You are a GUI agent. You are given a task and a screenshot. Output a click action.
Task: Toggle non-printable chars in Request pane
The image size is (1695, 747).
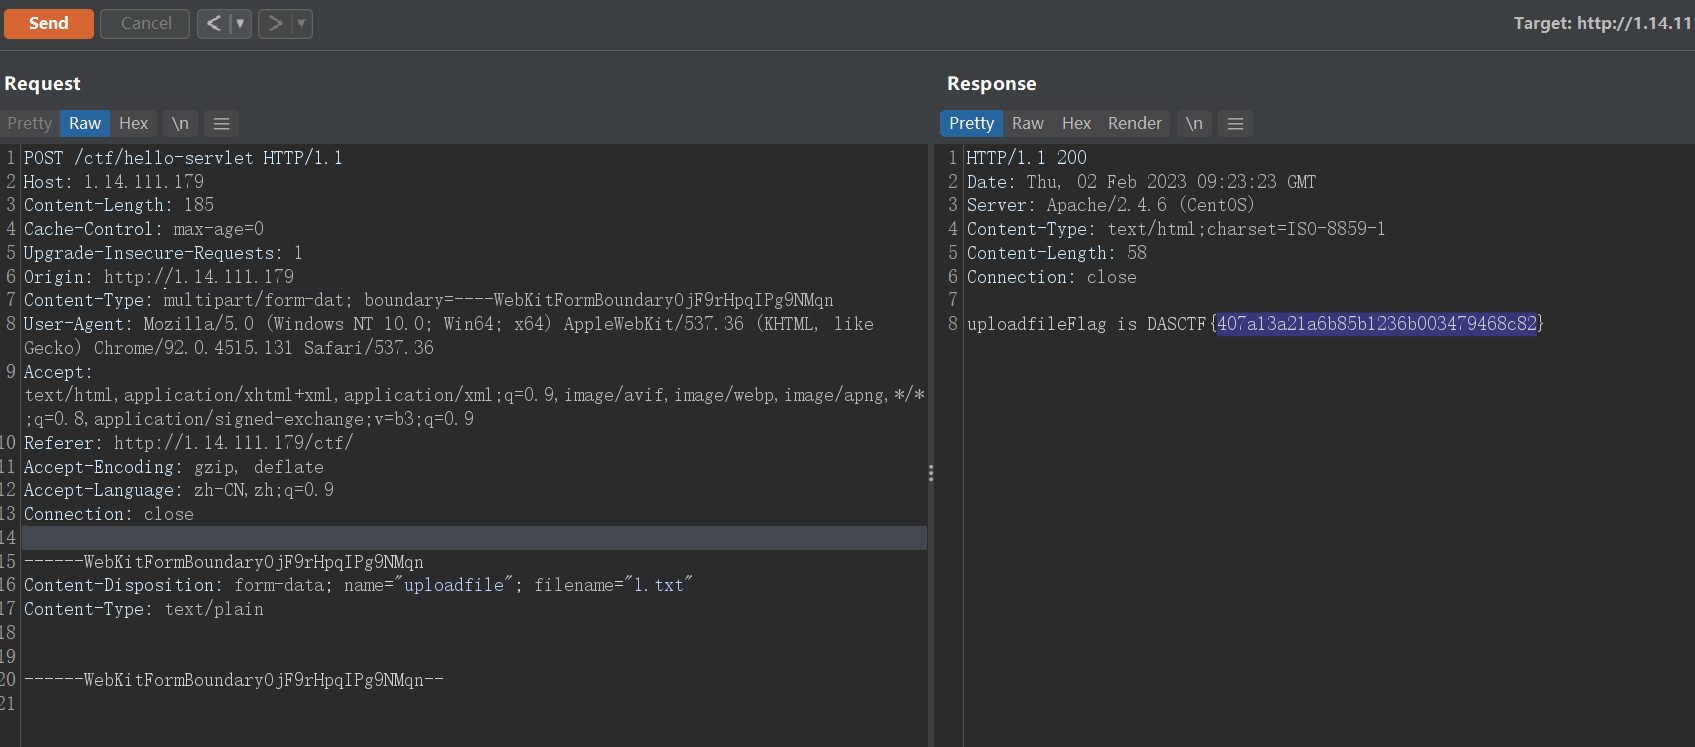(x=180, y=123)
